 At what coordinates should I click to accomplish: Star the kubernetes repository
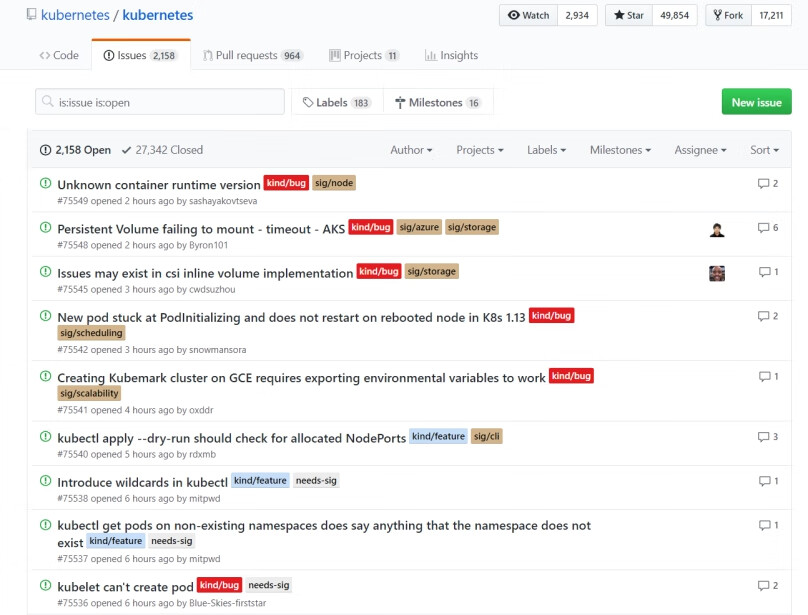click(628, 15)
